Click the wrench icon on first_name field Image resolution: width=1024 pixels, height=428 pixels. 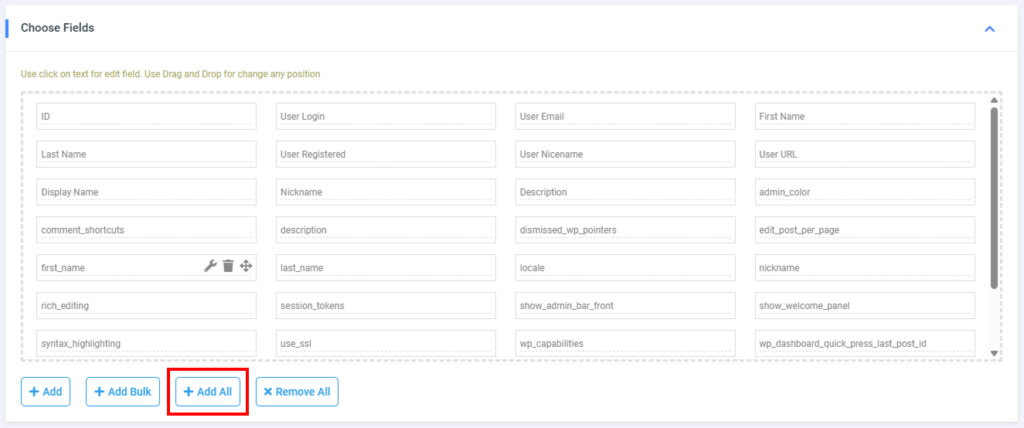point(210,266)
